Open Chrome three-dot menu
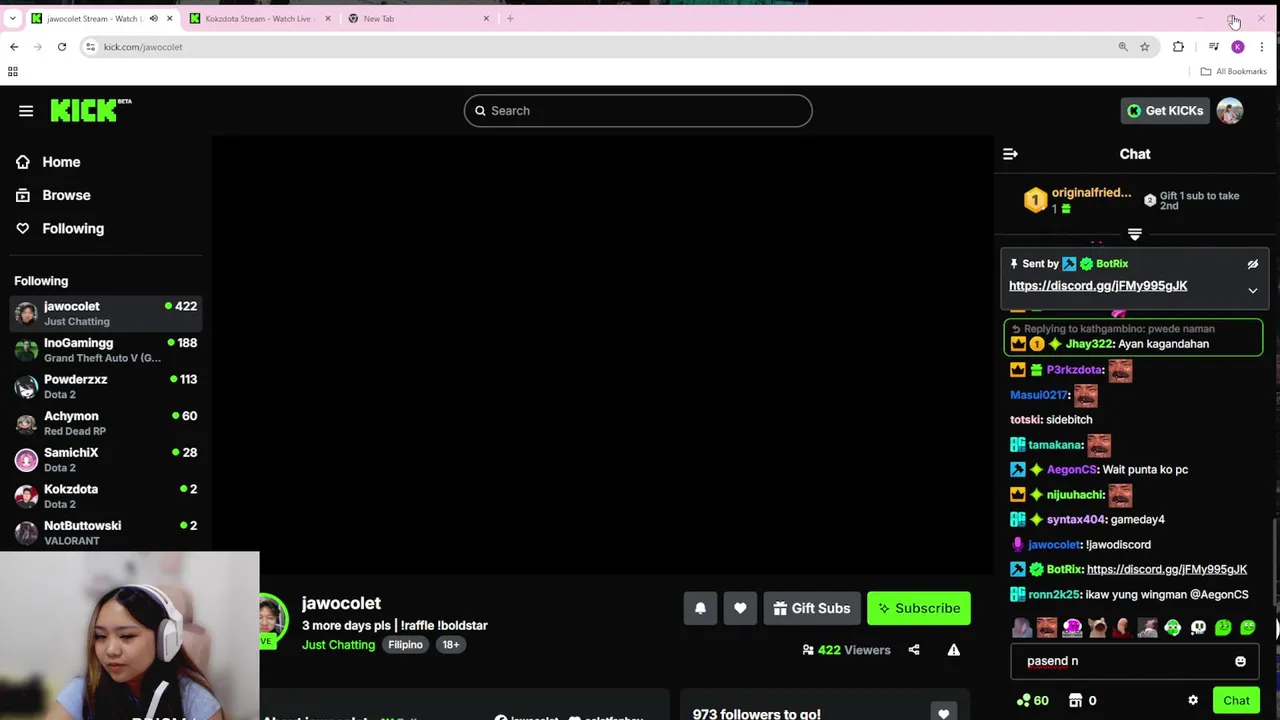Viewport: 1280px width, 720px height. click(x=1262, y=47)
